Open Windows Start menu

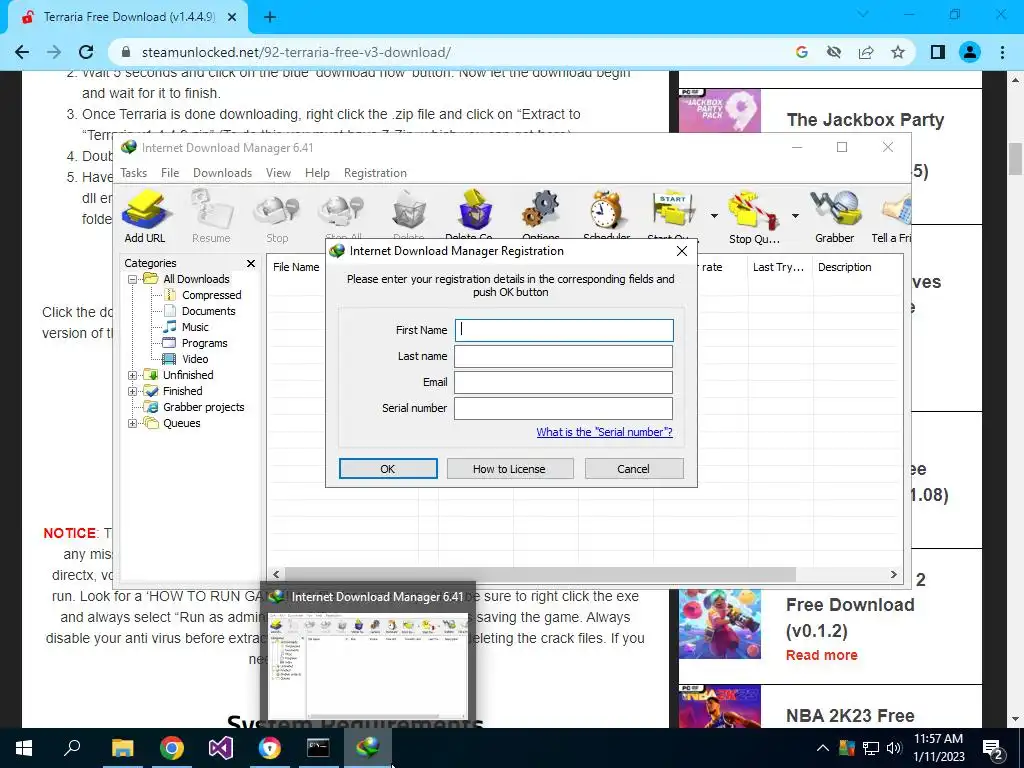pos(24,748)
